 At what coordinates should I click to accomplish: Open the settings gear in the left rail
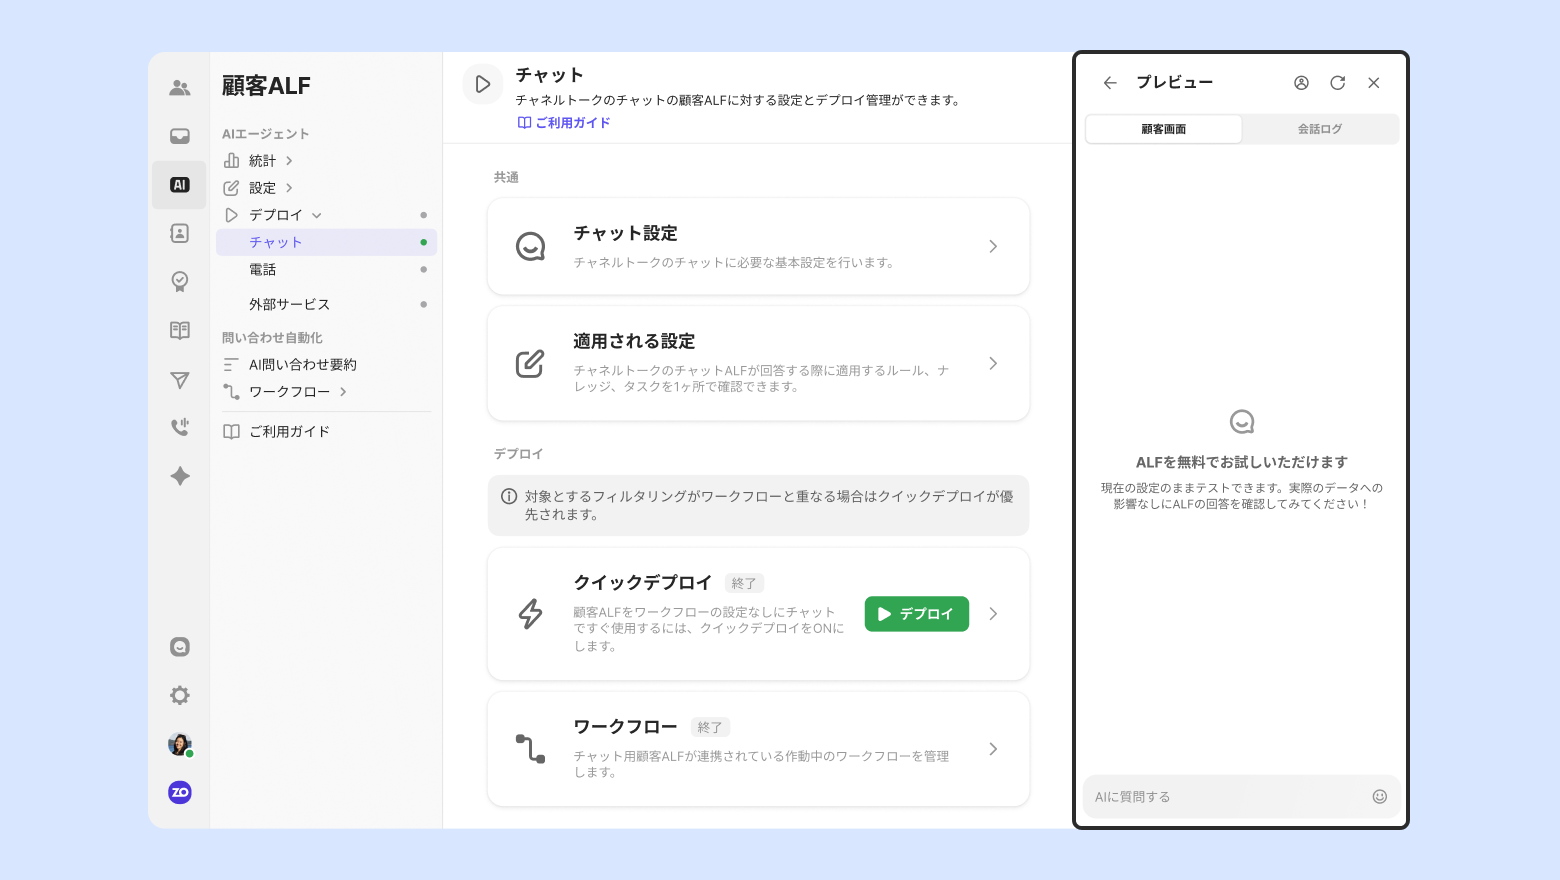pos(180,695)
